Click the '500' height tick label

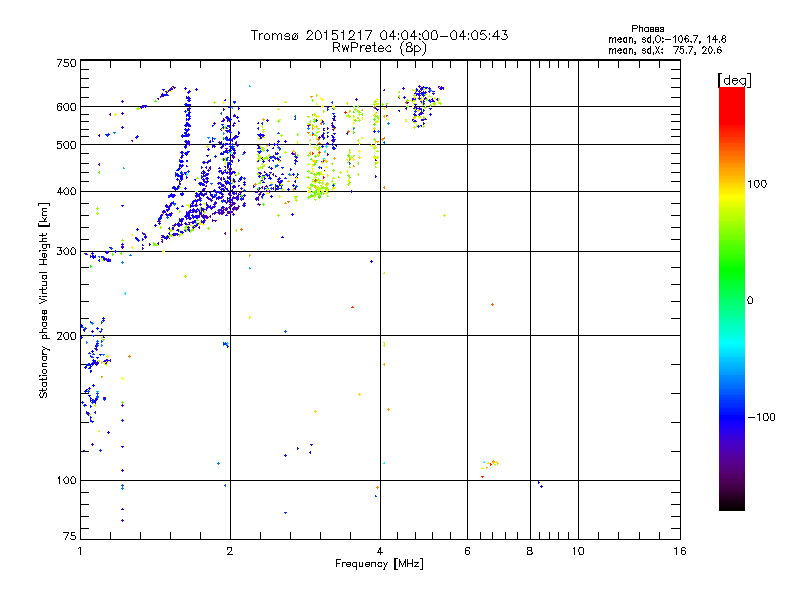(x=66, y=145)
